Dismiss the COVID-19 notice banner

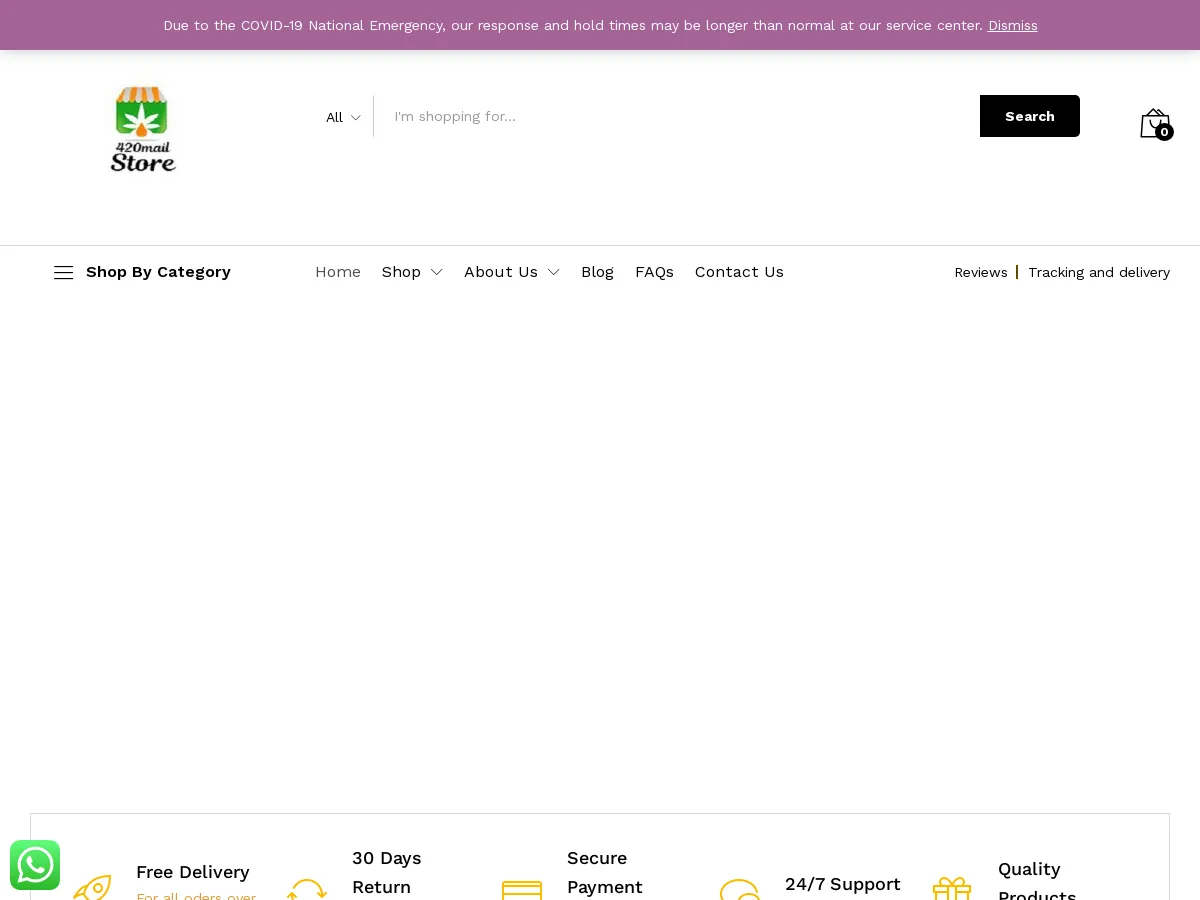point(1012,25)
